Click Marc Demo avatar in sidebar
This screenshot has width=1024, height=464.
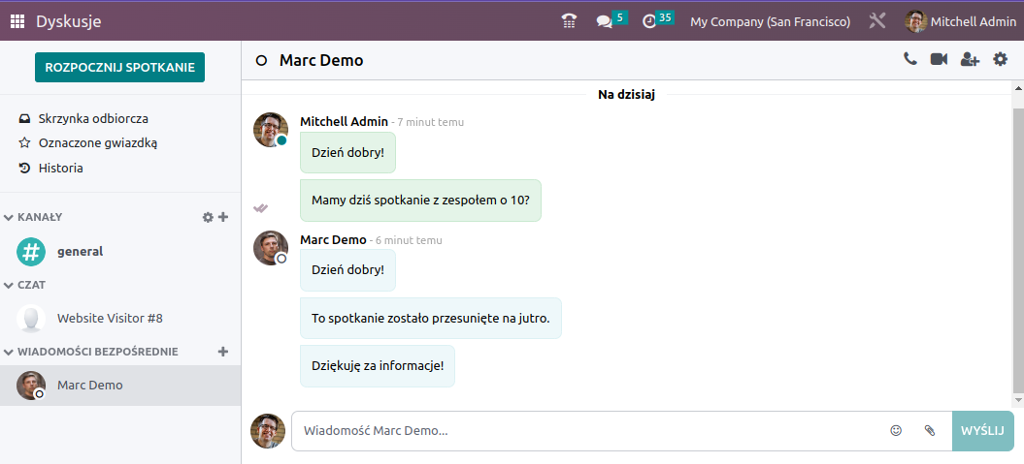(x=31, y=386)
